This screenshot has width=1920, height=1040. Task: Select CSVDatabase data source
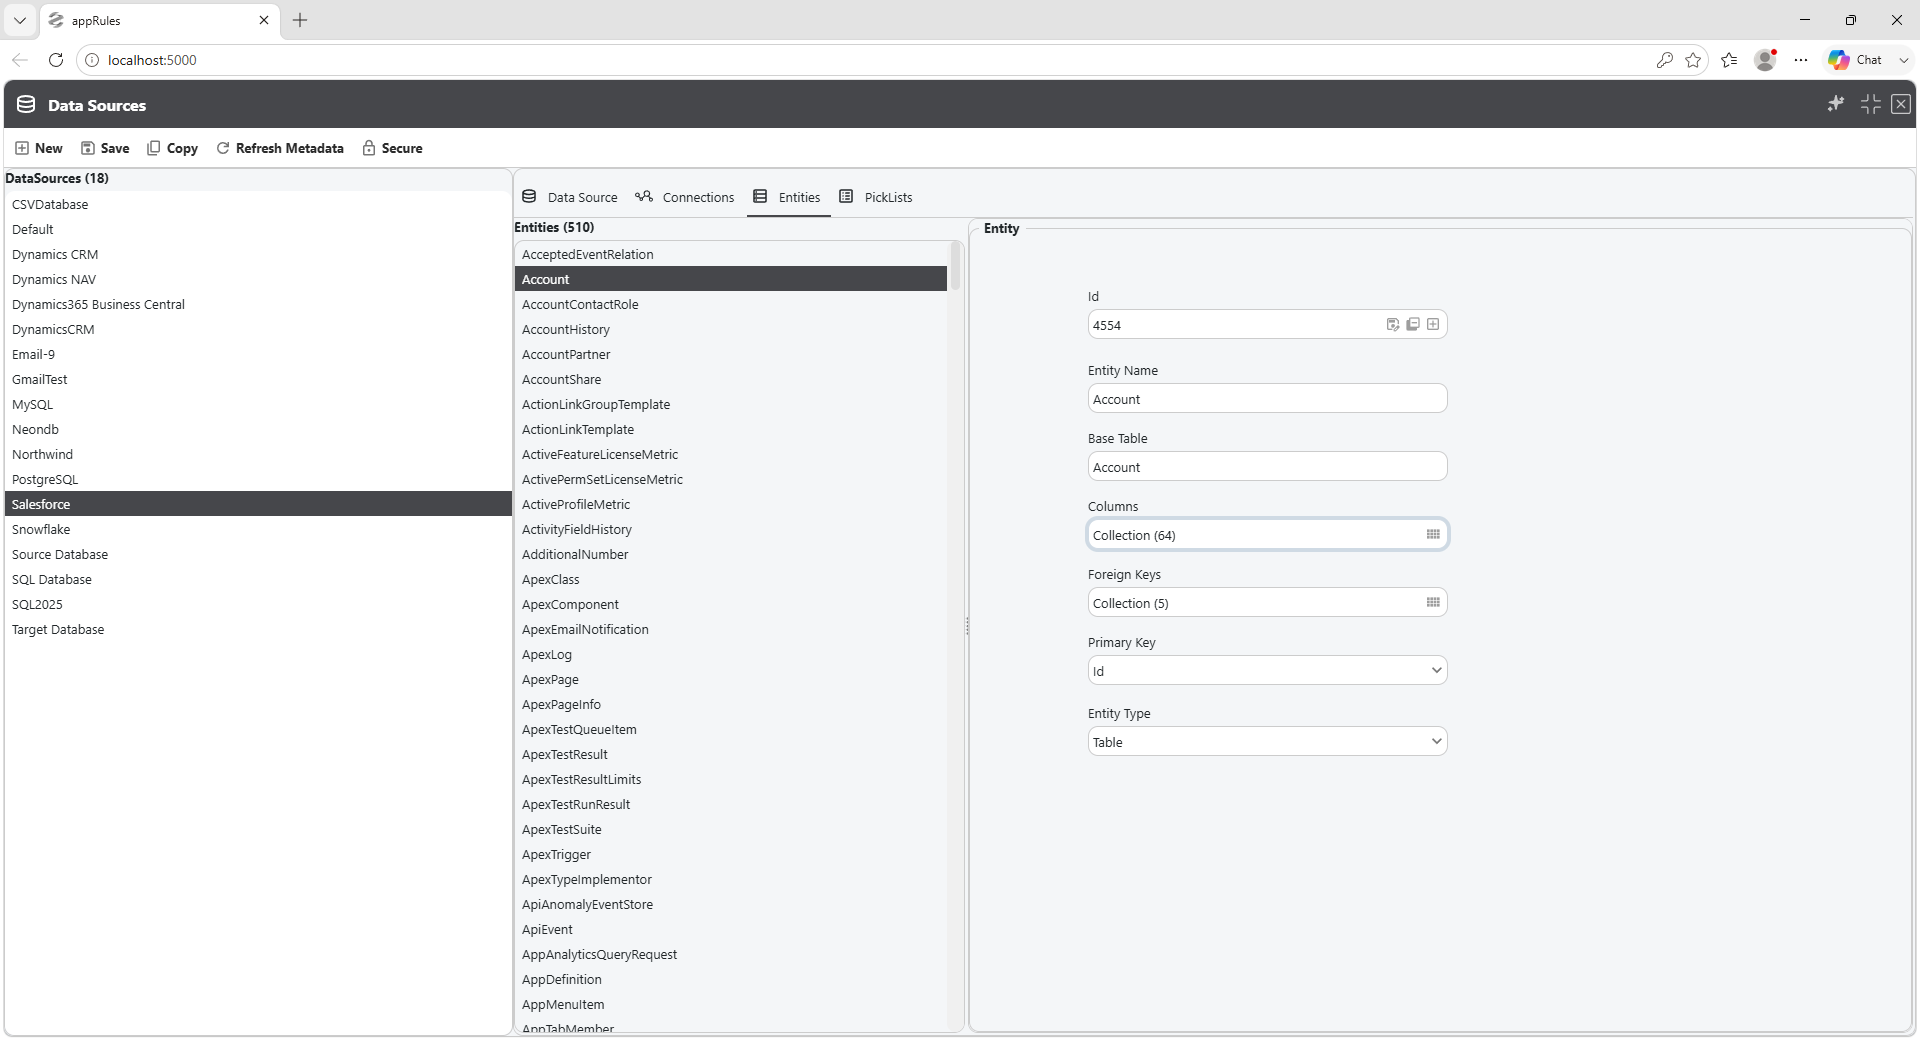(258, 204)
